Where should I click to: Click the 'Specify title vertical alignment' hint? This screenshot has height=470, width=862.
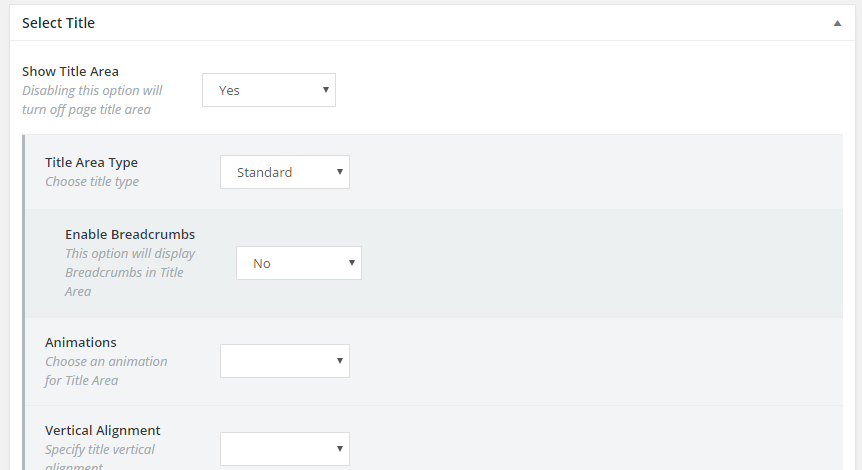(99, 450)
